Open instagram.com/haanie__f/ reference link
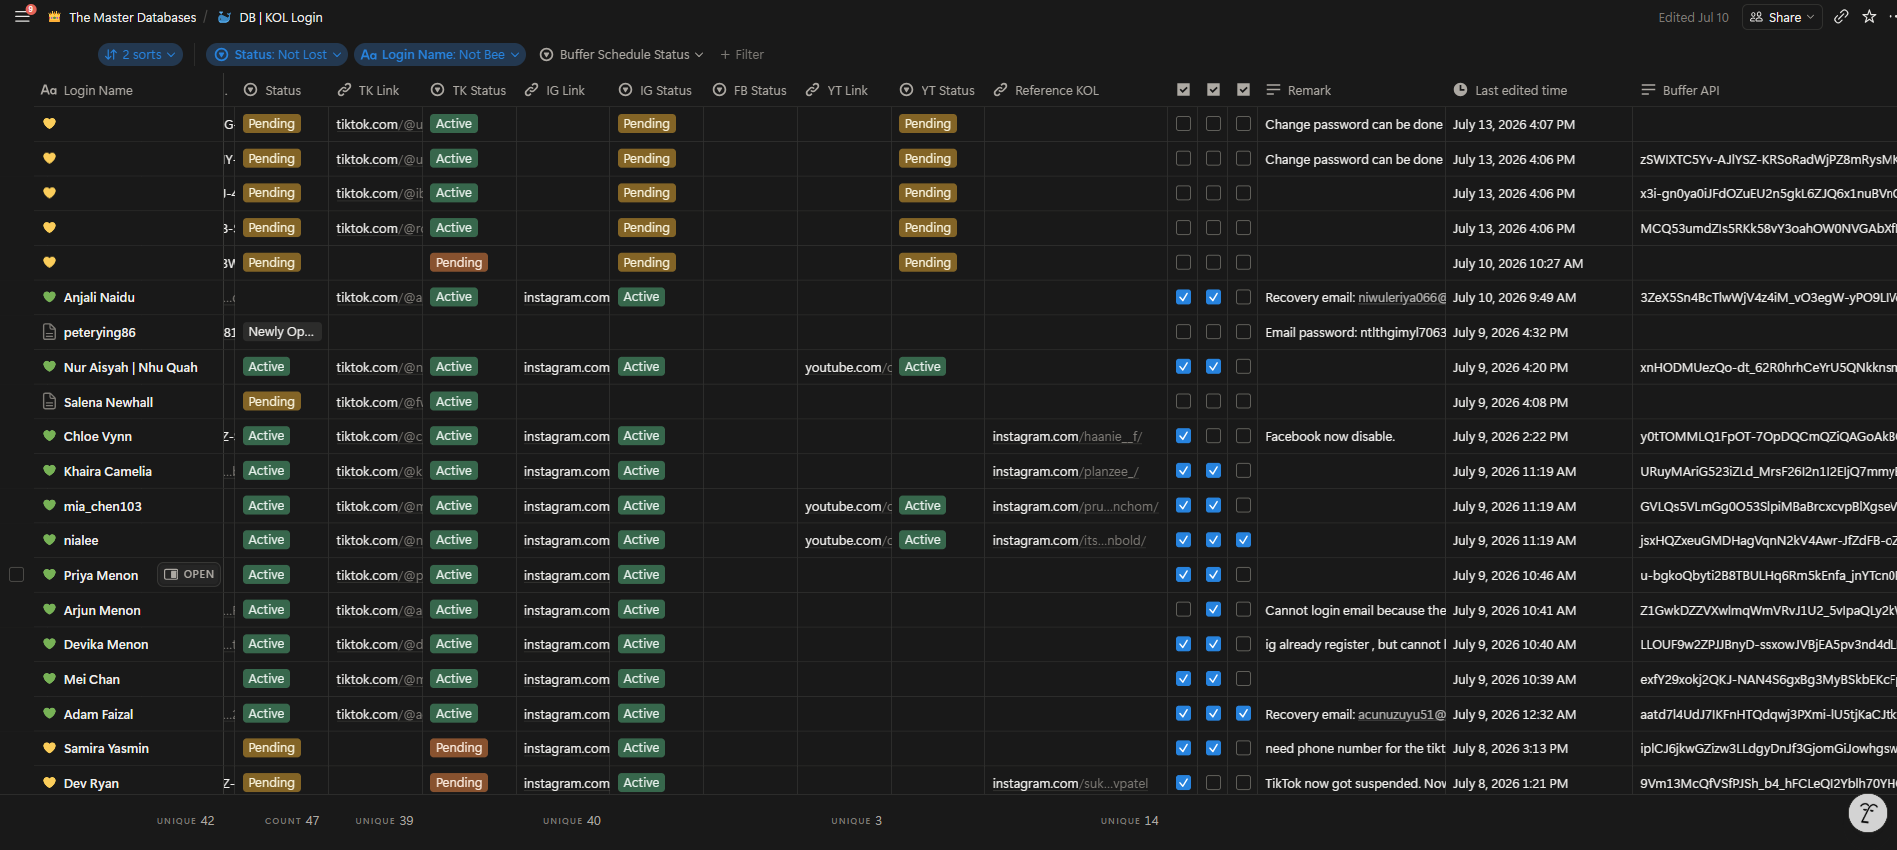The height and width of the screenshot is (850, 1897). point(1066,436)
